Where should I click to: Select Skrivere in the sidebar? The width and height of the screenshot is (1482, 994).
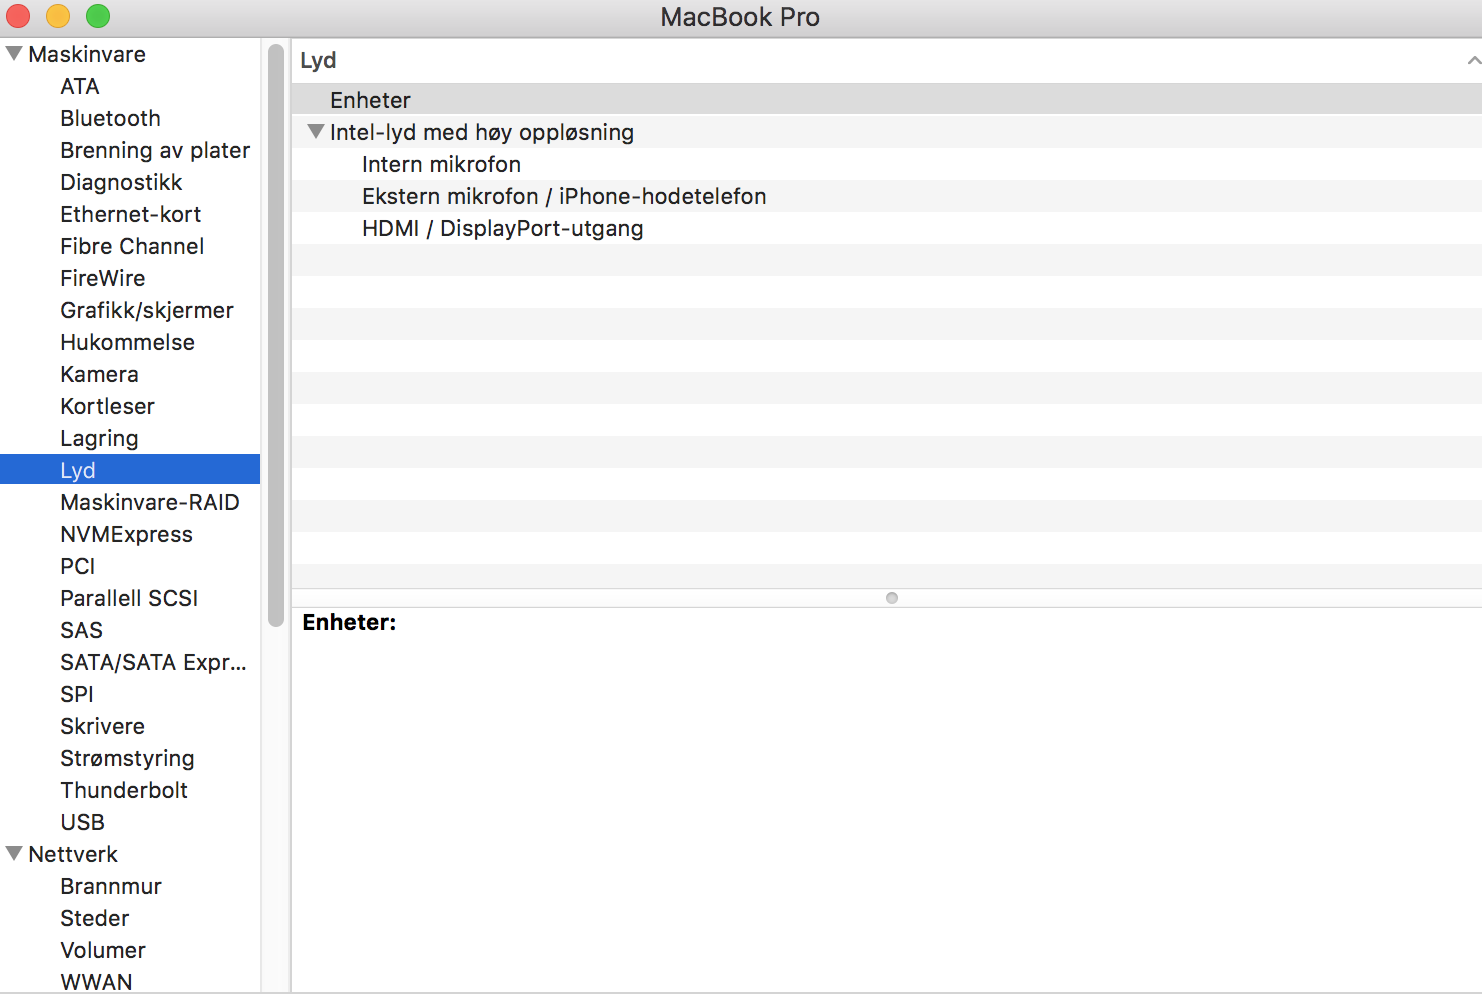coord(102,726)
